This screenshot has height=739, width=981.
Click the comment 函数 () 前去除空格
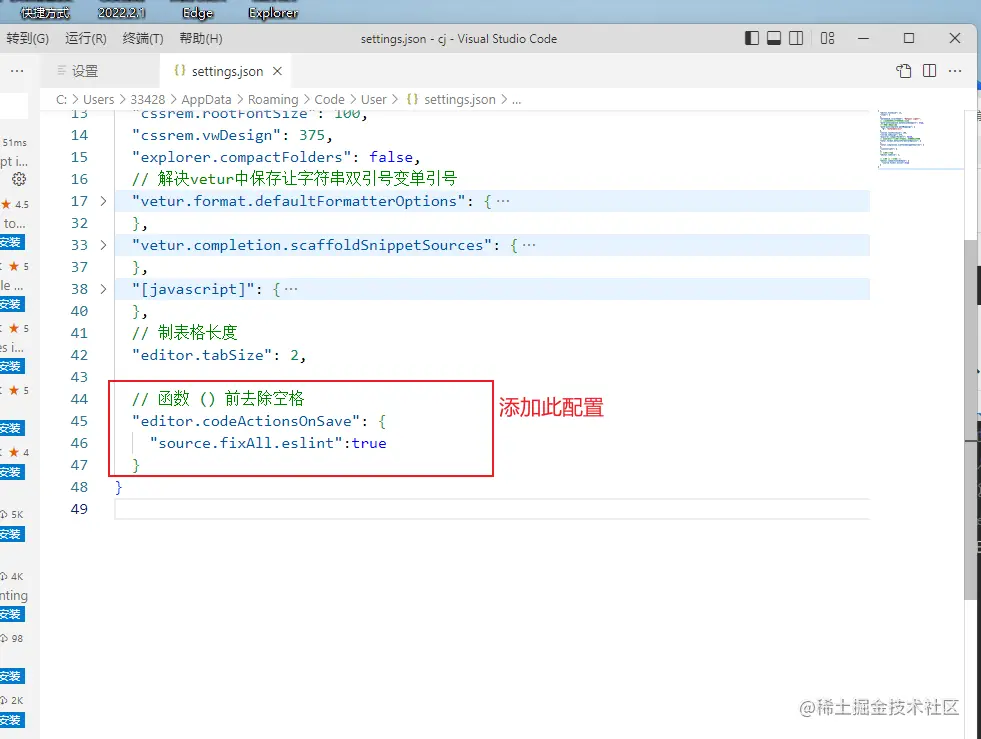point(218,399)
